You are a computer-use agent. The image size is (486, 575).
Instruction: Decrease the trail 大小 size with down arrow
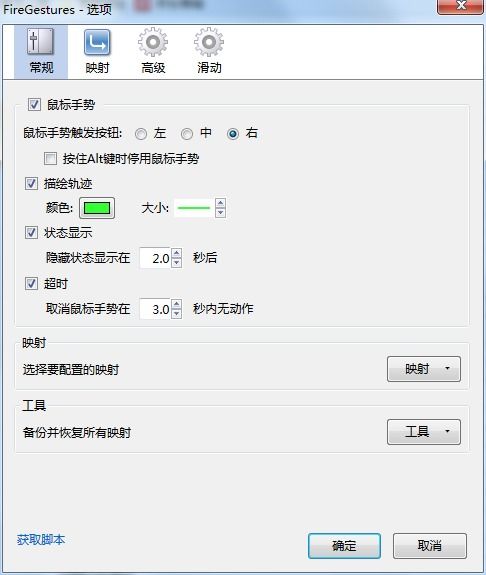click(220, 213)
